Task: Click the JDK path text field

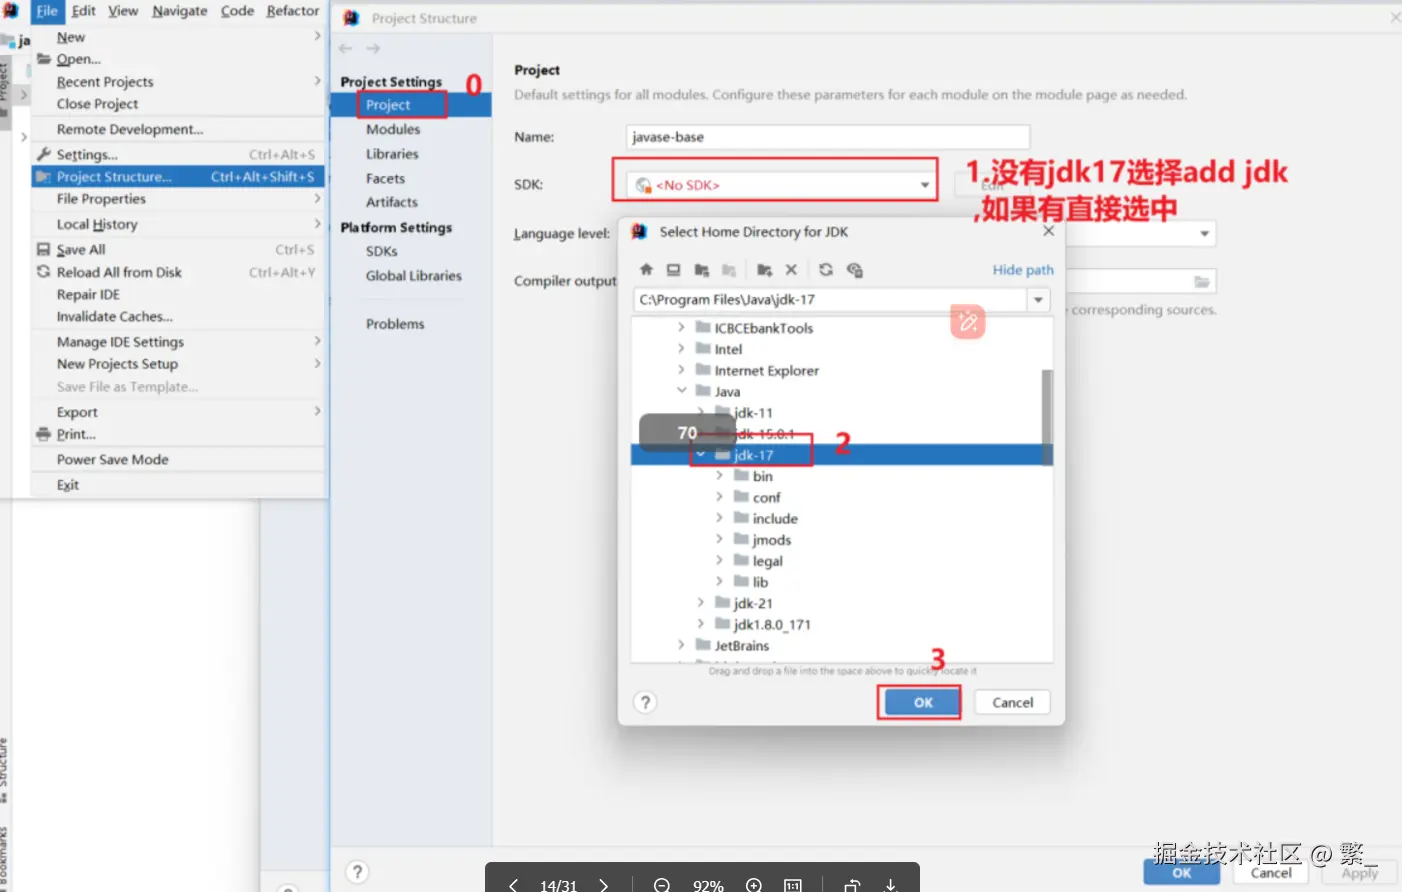Action: pos(830,300)
